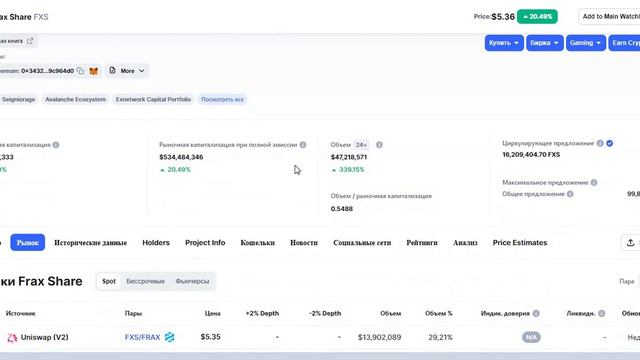Open the external link icon beside the whitepaper
This screenshot has height=360, width=640.
(30, 41)
